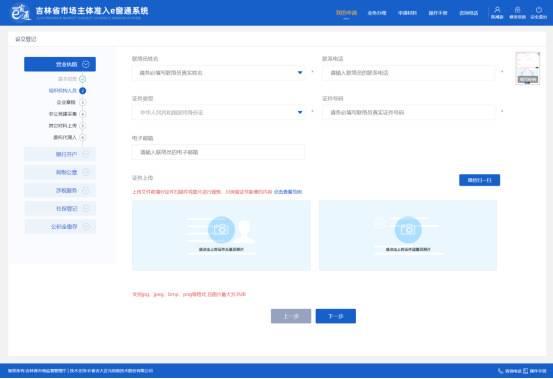This screenshot has height=379, width=553.
Task: Select step 6 委托代理人 circle
Action: pos(83,137)
